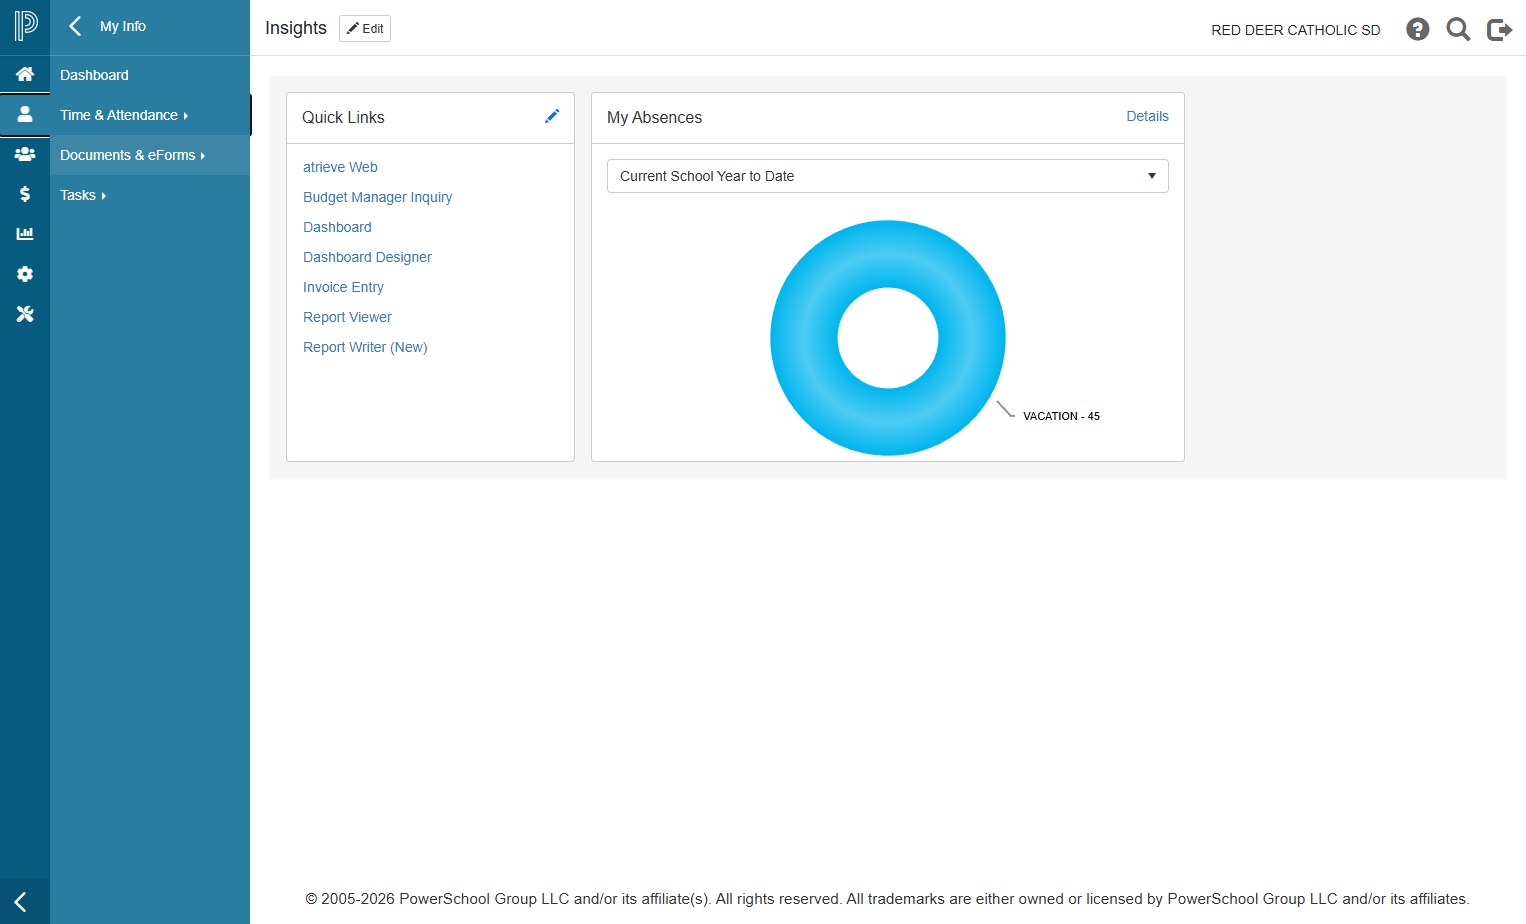The image size is (1526, 924).
Task: Click the sign out icon
Action: tap(1499, 29)
